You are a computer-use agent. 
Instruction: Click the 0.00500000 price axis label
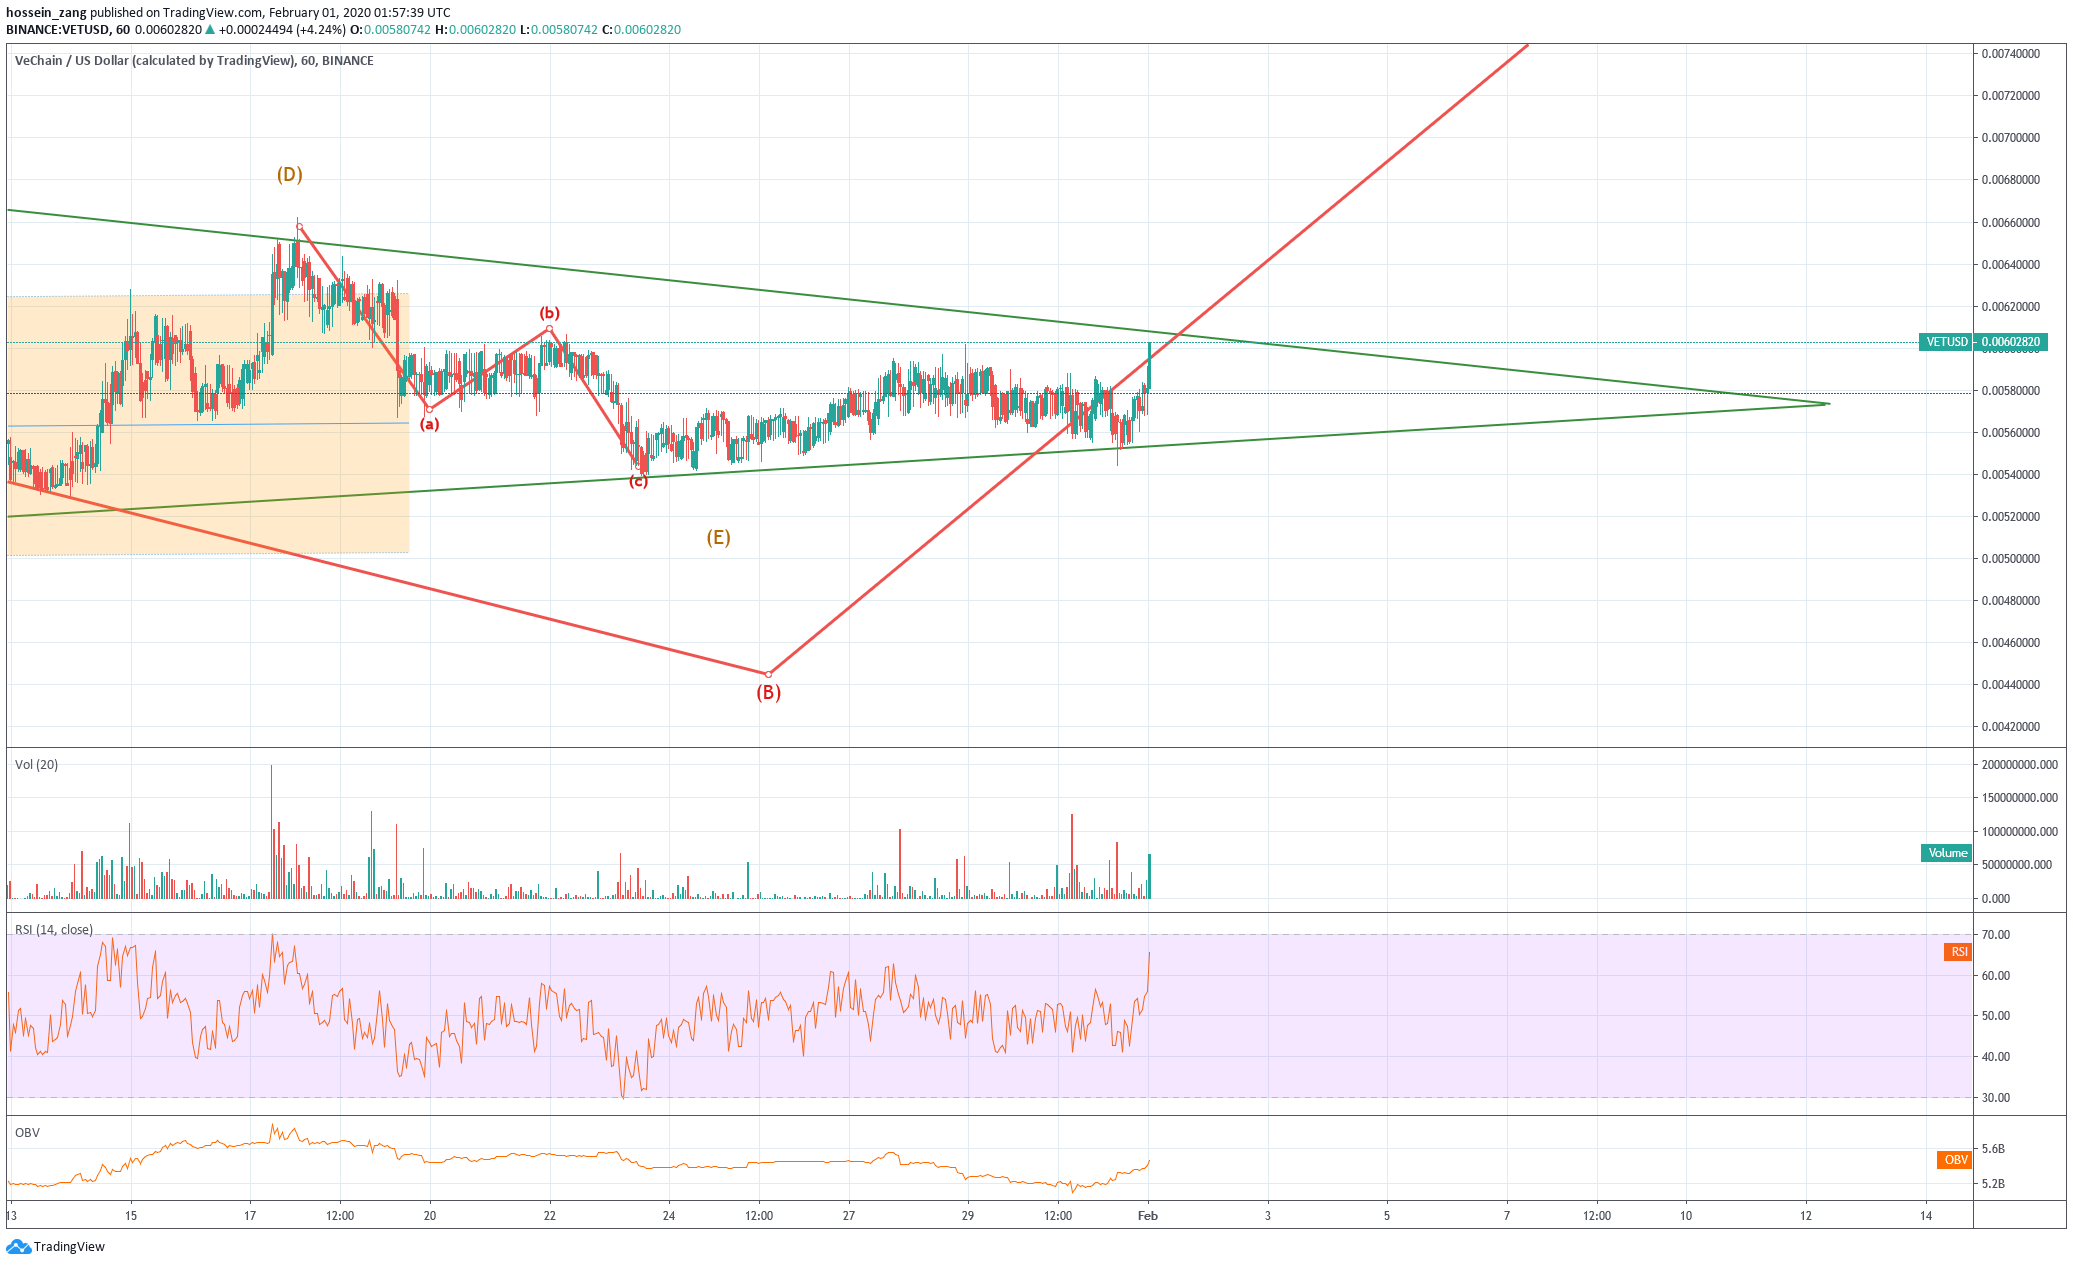click(2011, 558)
